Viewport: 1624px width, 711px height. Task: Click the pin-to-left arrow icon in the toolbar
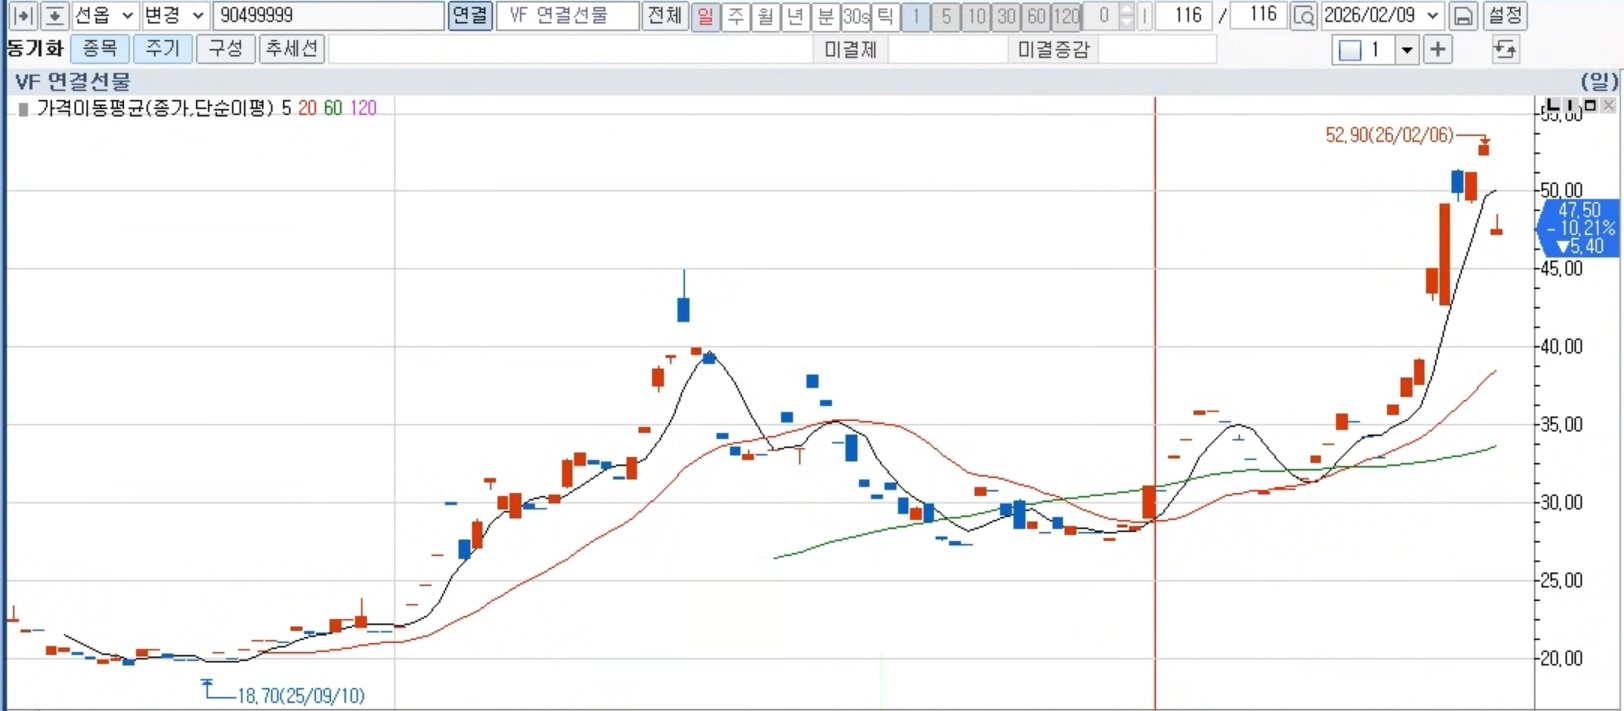23,16
